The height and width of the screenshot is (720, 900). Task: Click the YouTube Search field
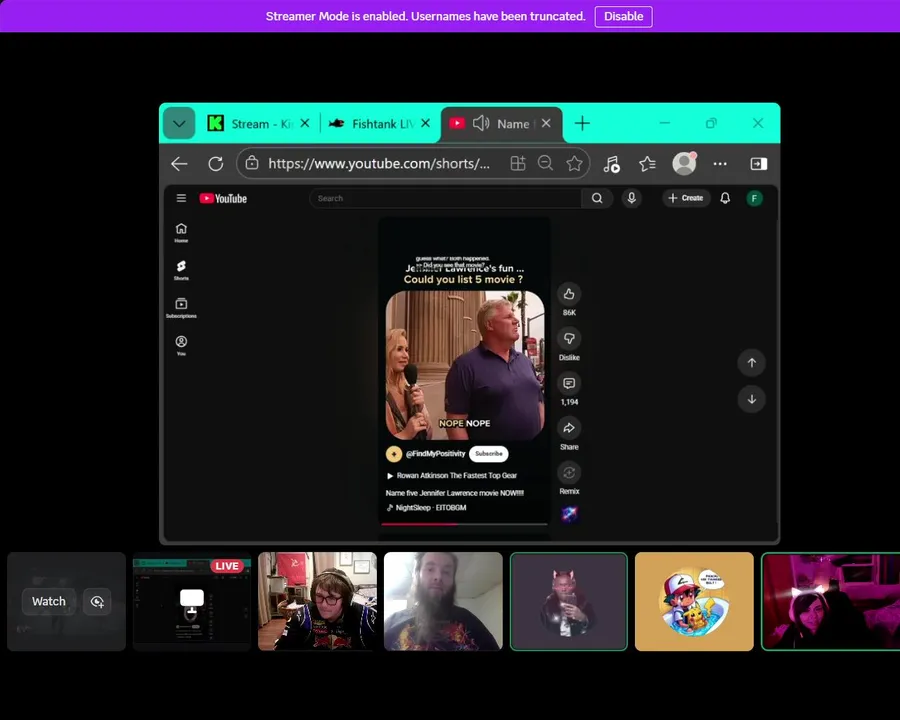(x=445, y=198)
